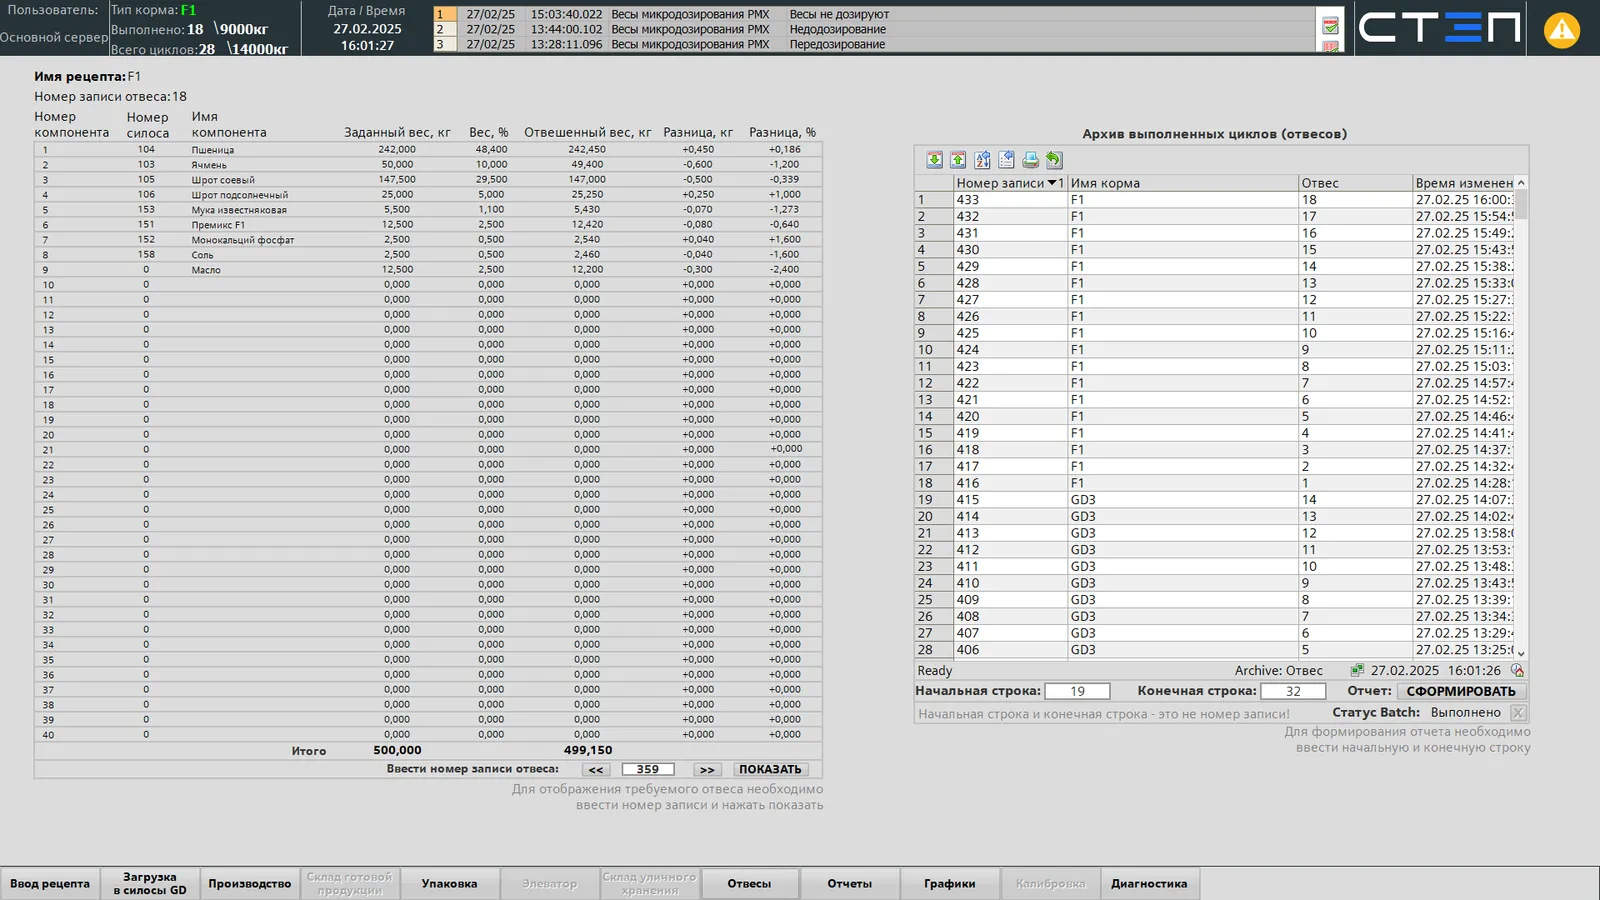Click alarm row 2 'Недодозирование'

(875, 30)
